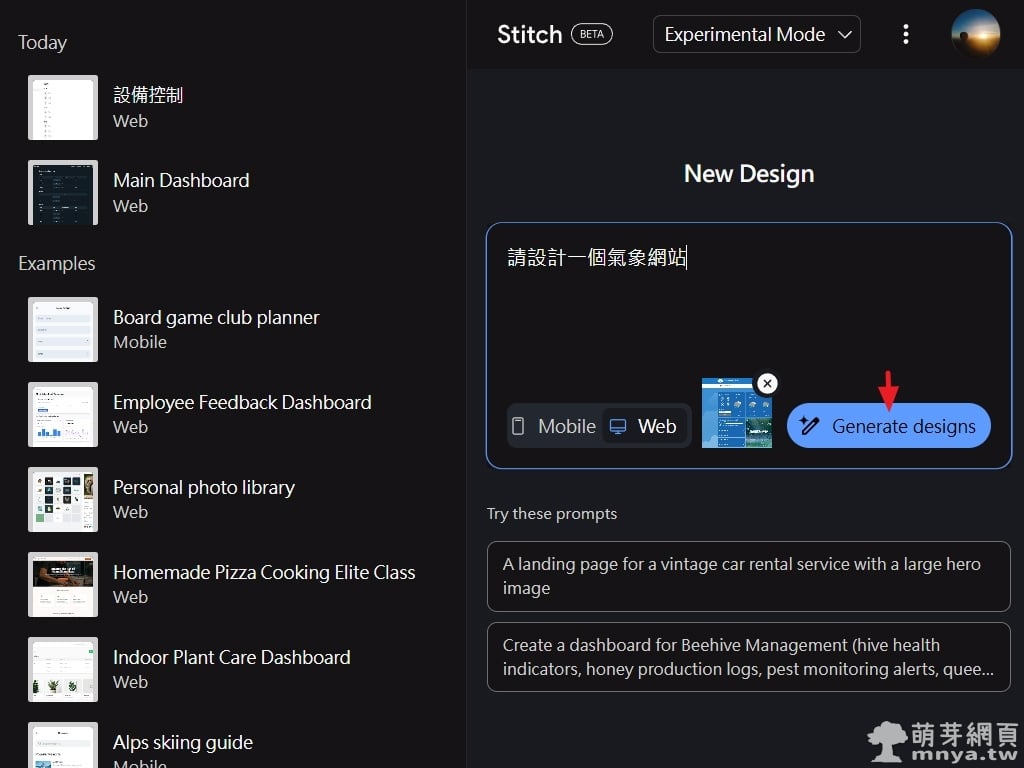Select the Web platform option

(644, 426)
